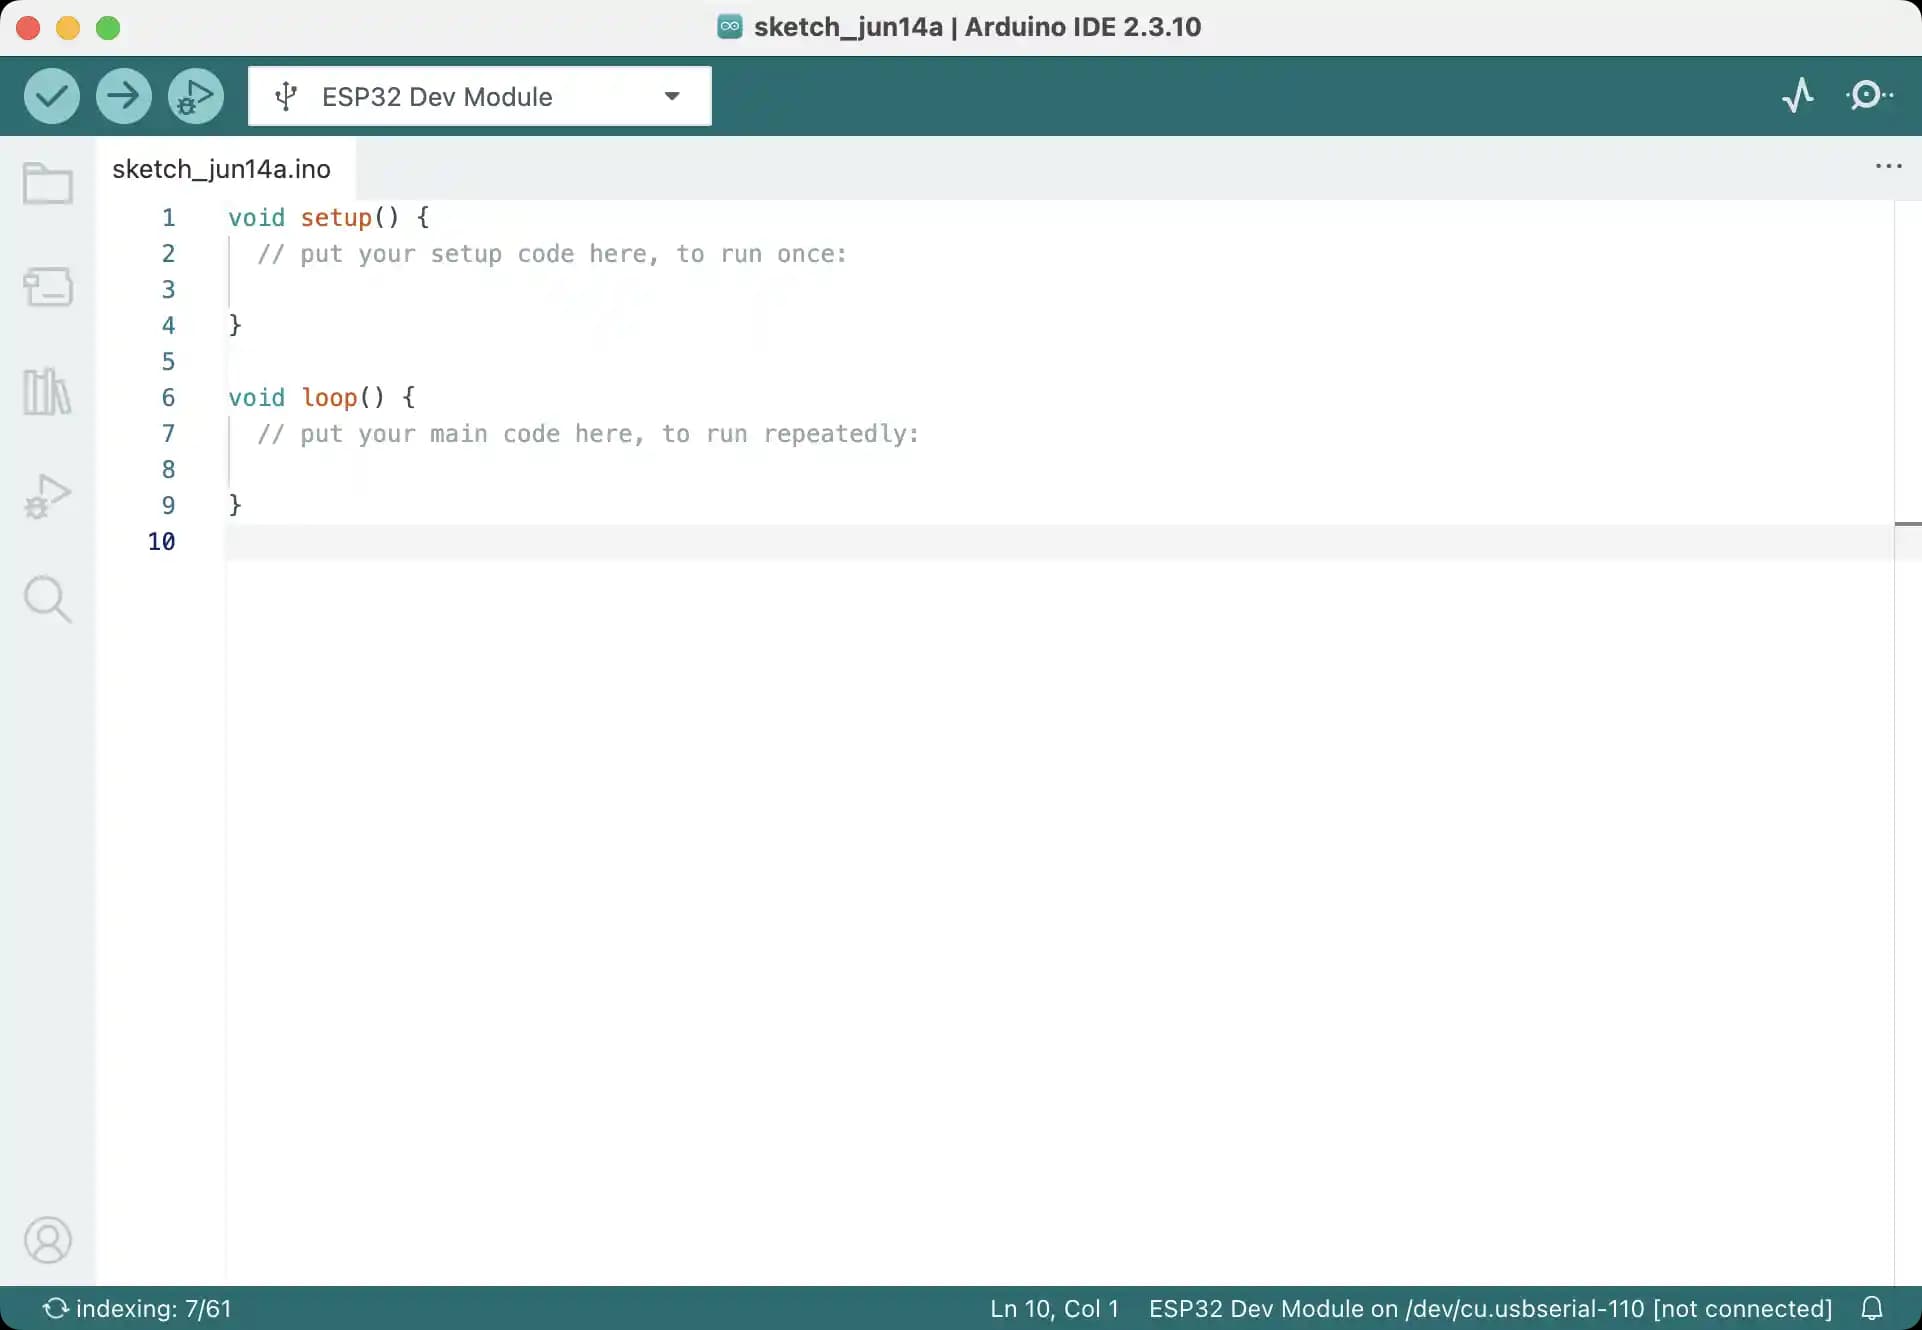Close the window with the red button
The height and width of the screenshot is (1330, 1922).
28,28
